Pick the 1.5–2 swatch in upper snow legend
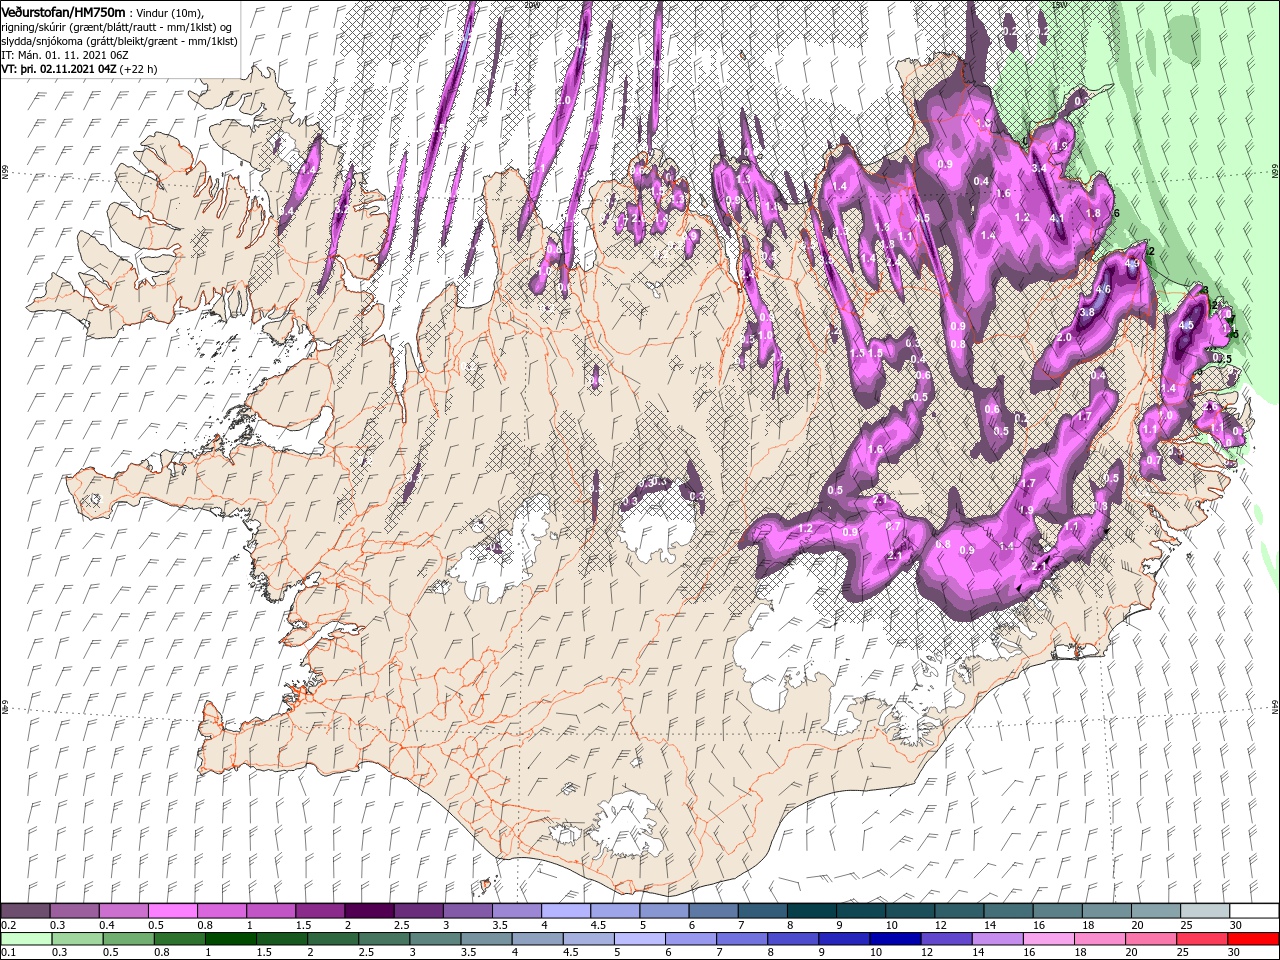Screen dimensions: 1280x960 coord(319,910)
